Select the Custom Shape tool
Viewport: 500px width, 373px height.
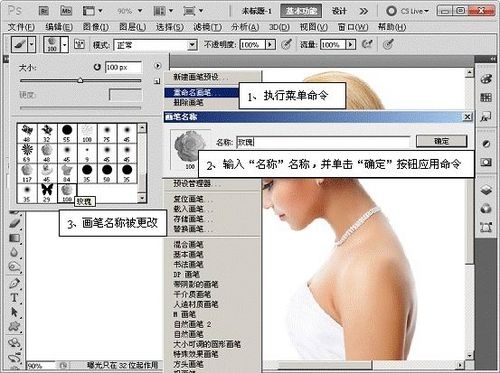click(14, 326)
